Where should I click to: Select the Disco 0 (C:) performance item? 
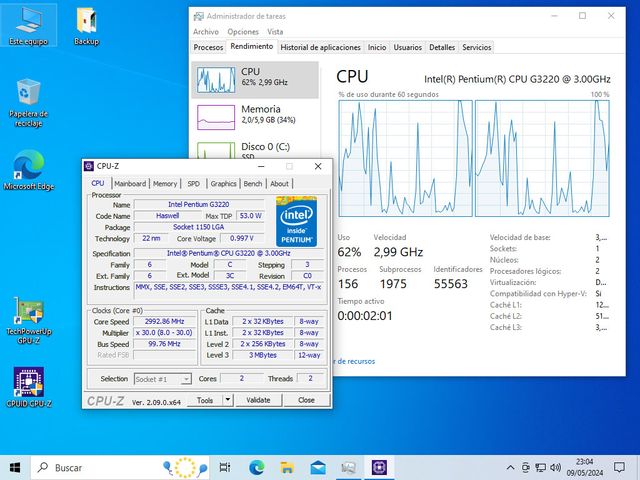tap(255, 149)
